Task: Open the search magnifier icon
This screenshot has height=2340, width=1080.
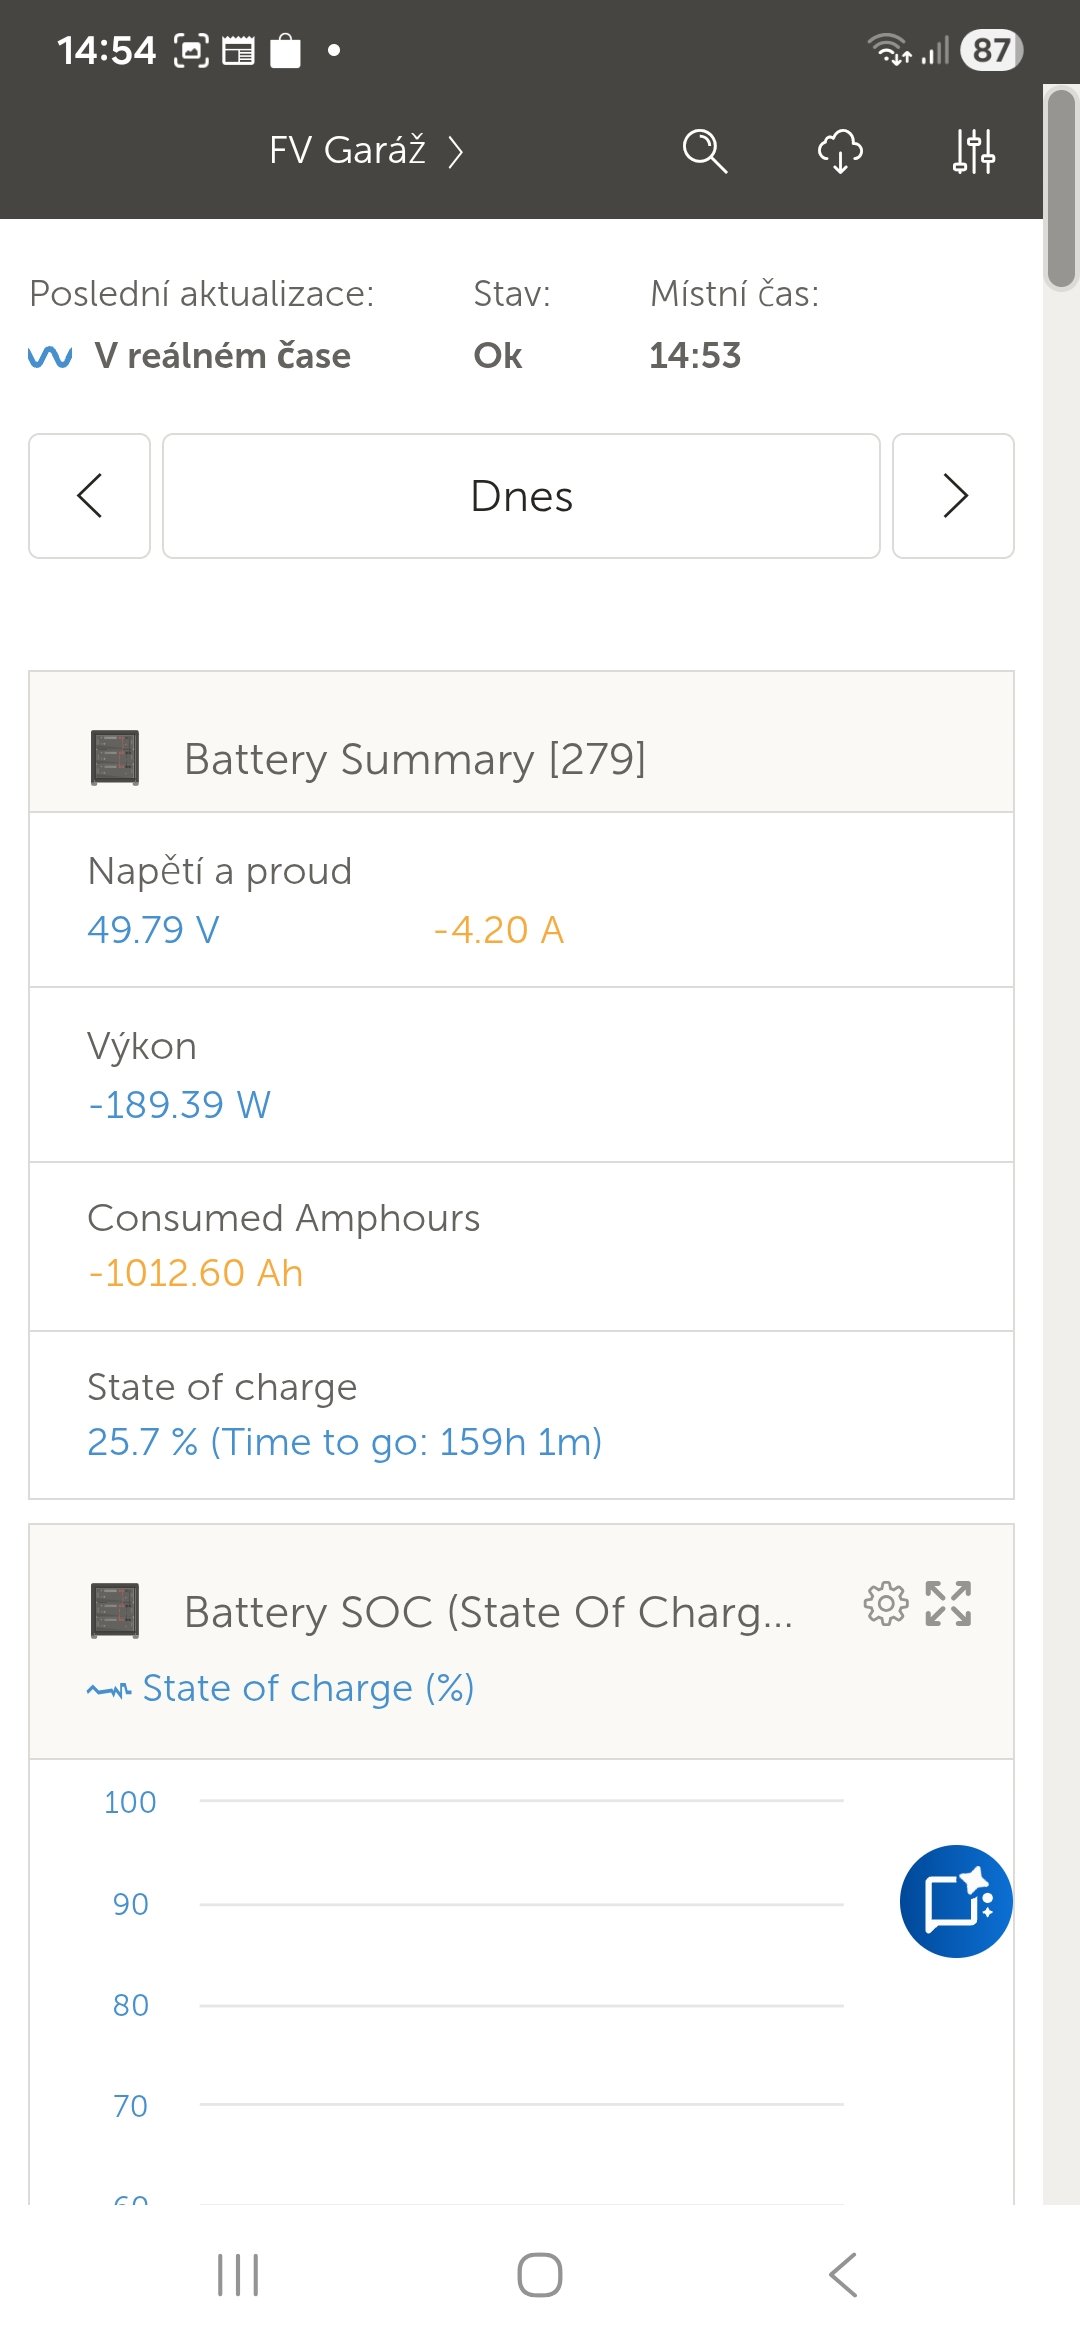Action: click(x=704, y=151)
